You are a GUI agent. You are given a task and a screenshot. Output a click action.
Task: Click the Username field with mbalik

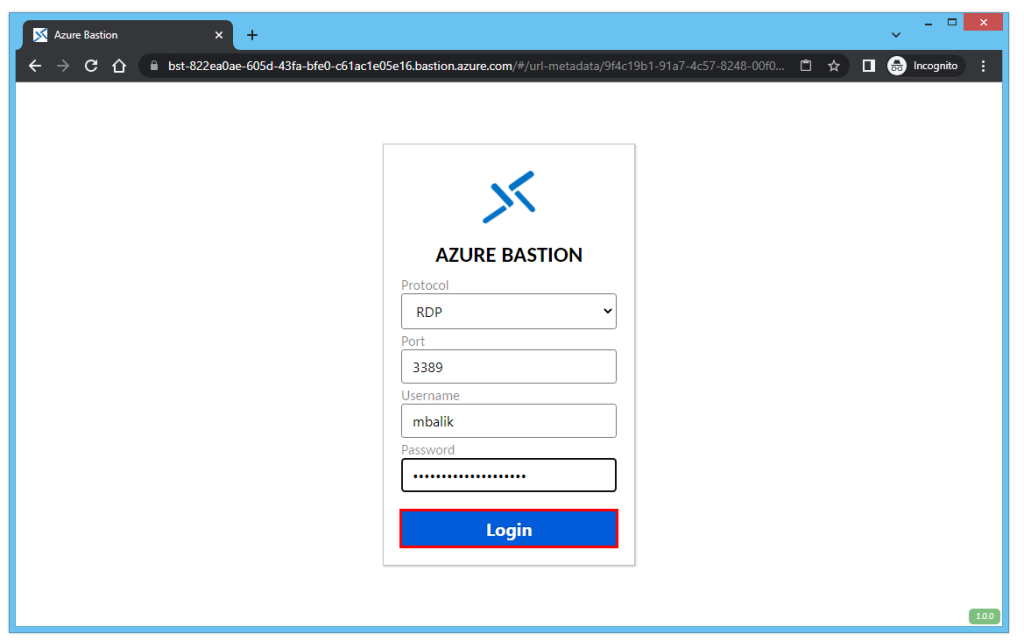point(509,421)
